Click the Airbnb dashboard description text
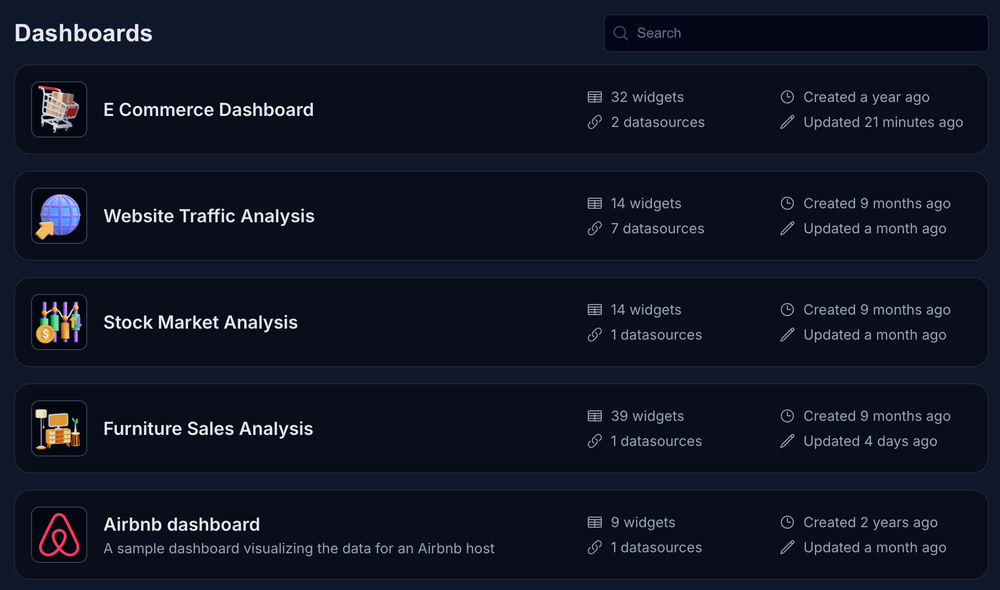 (x=299, y=548)
